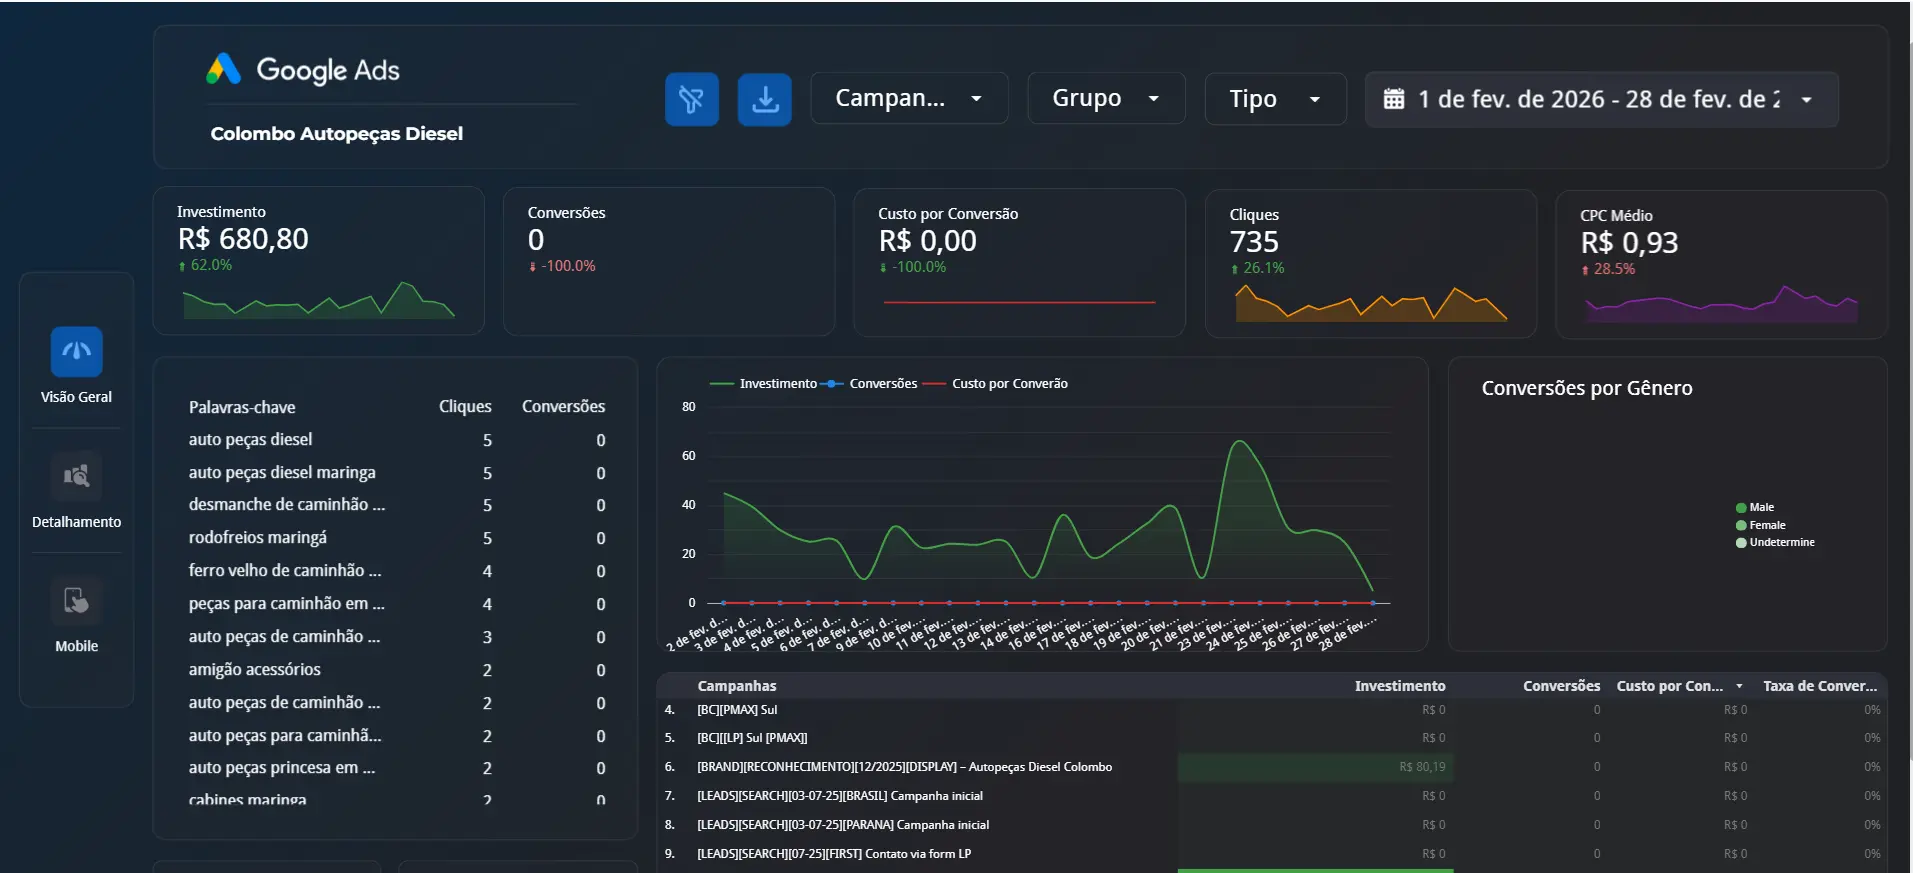Sort campaigns by Investimento column header
Viewport: 1913px width, 873px height.
coord(1399,686)
